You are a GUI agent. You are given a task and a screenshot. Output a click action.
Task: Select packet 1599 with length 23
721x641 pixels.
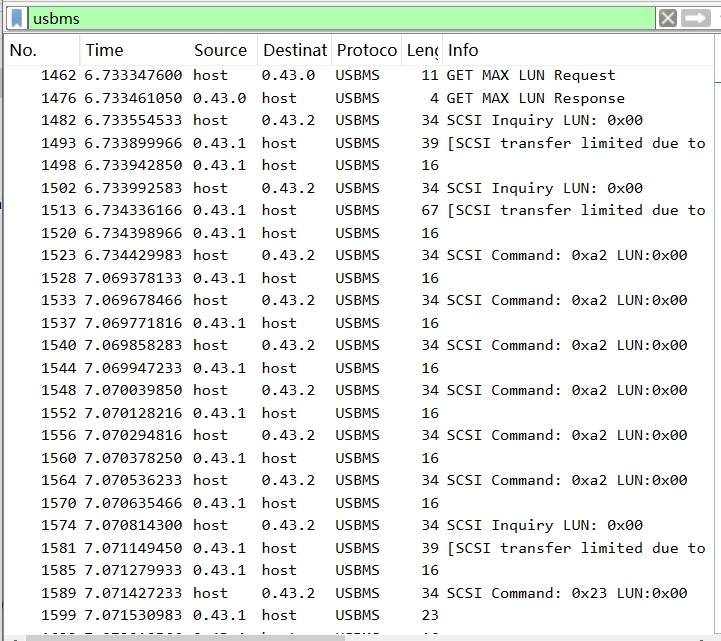coord(360,615)
